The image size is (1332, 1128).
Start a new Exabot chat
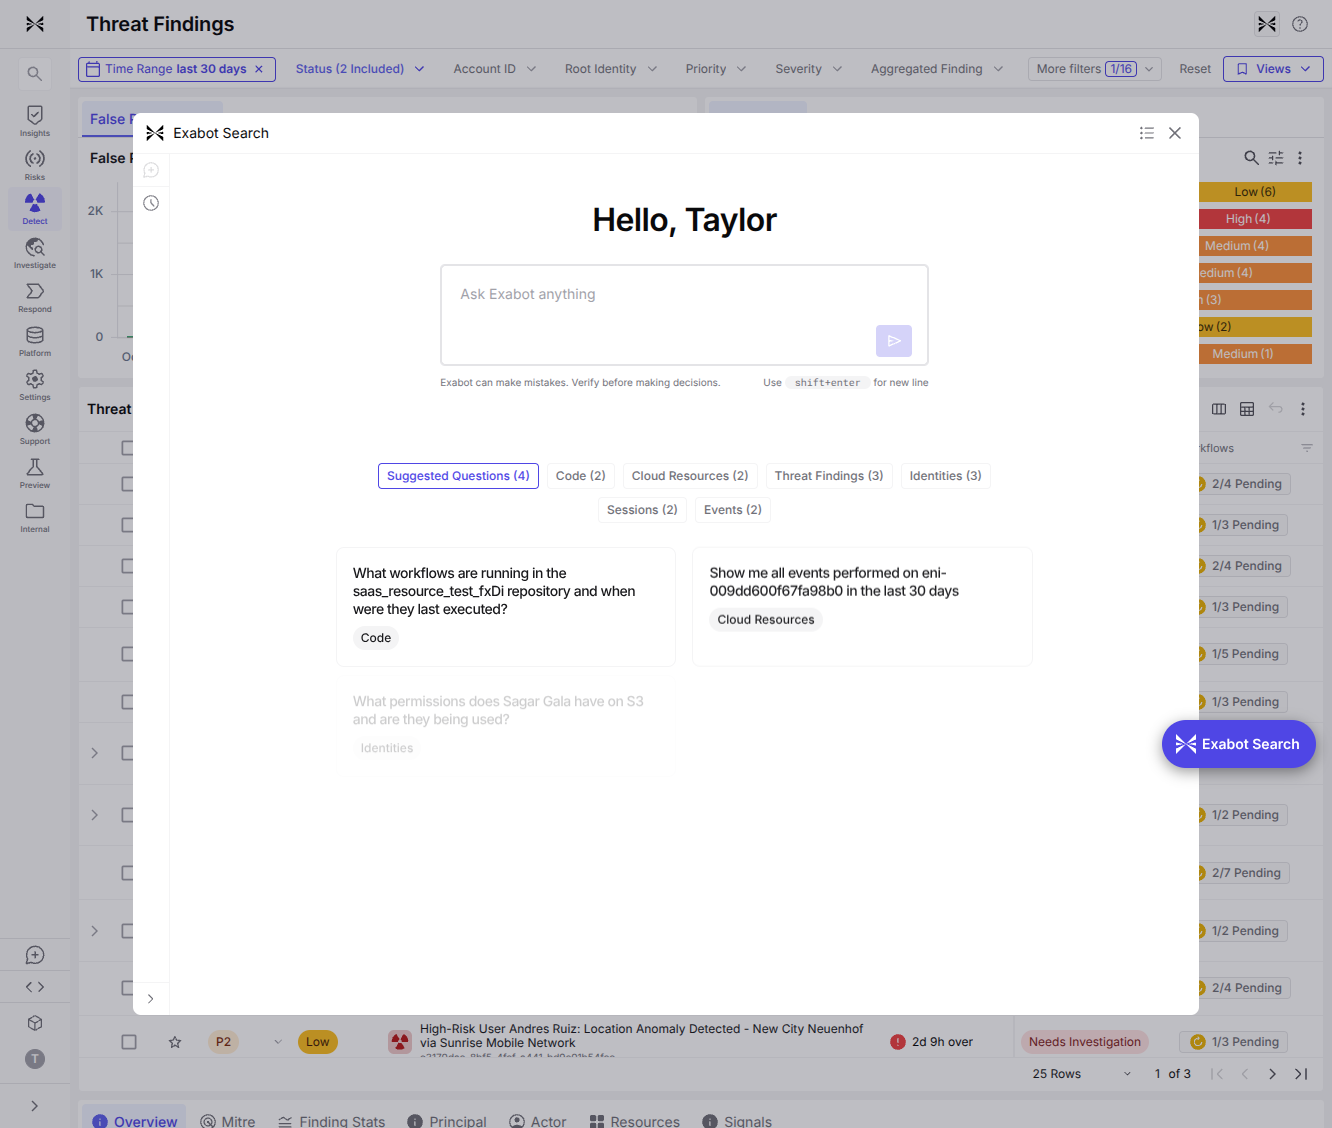[151, 170]
